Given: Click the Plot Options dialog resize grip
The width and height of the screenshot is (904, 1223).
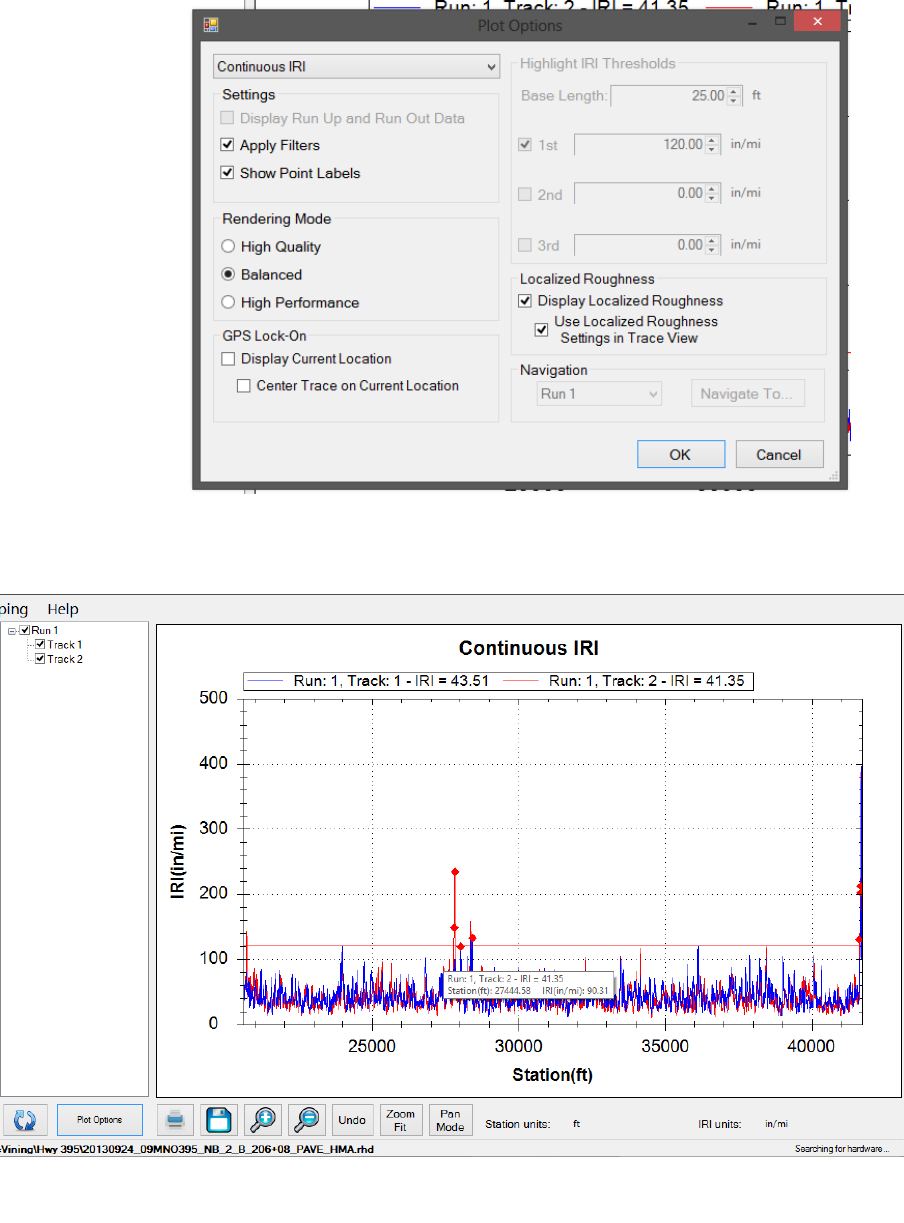Looking at the screenshot, I should (x=832, y=477).
